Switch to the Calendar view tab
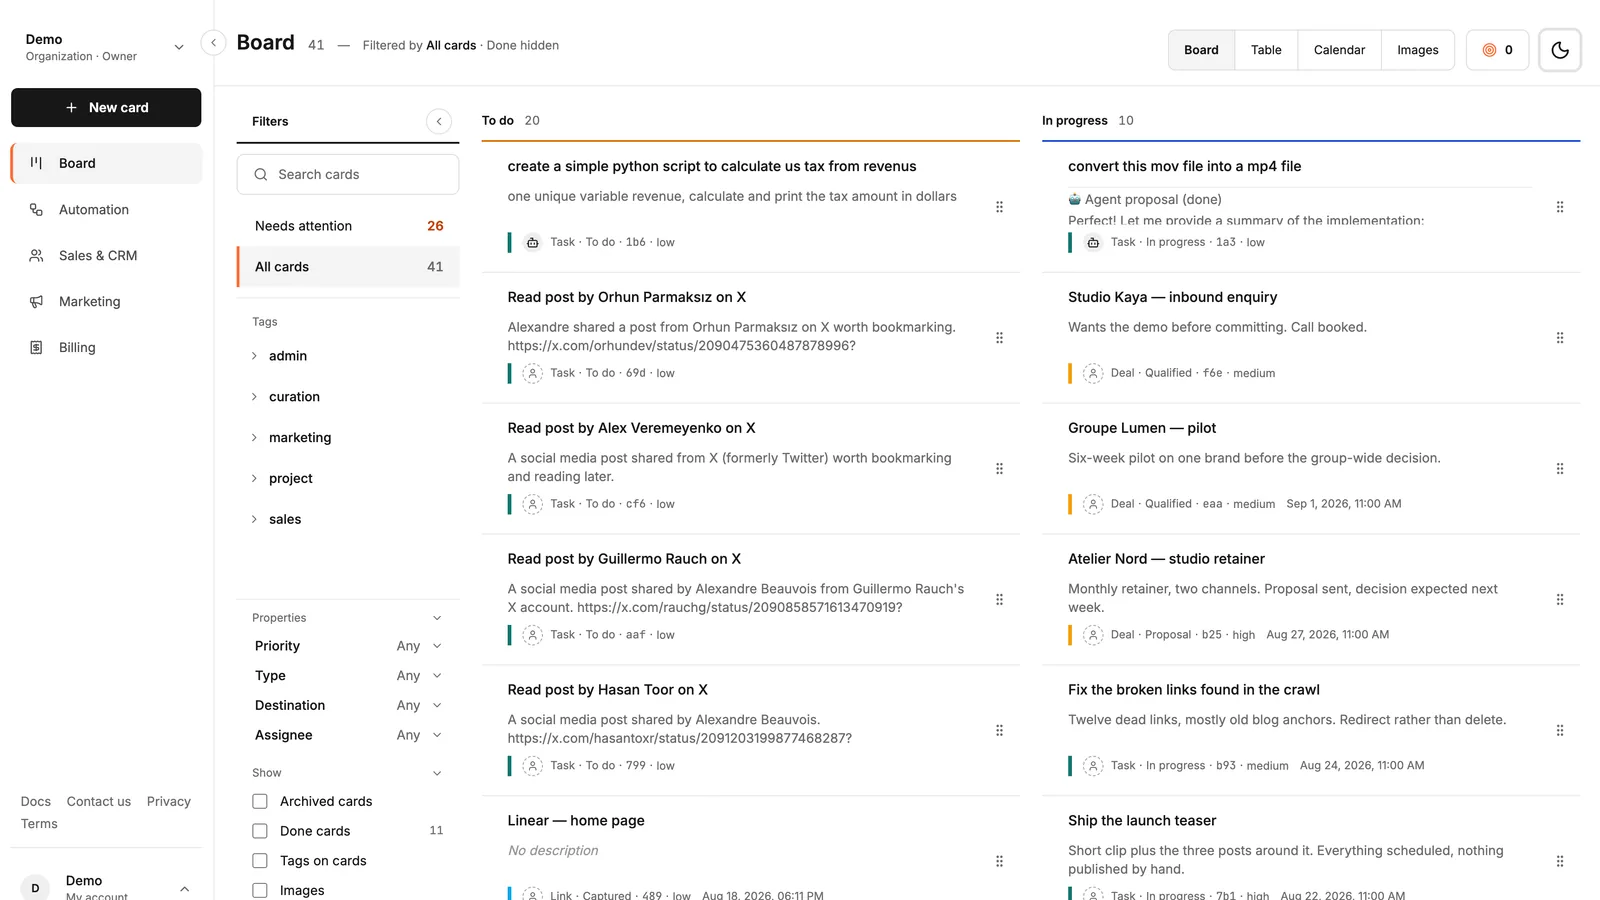The width and height of the screenshot is (1600, 900). pos(1339,50)
